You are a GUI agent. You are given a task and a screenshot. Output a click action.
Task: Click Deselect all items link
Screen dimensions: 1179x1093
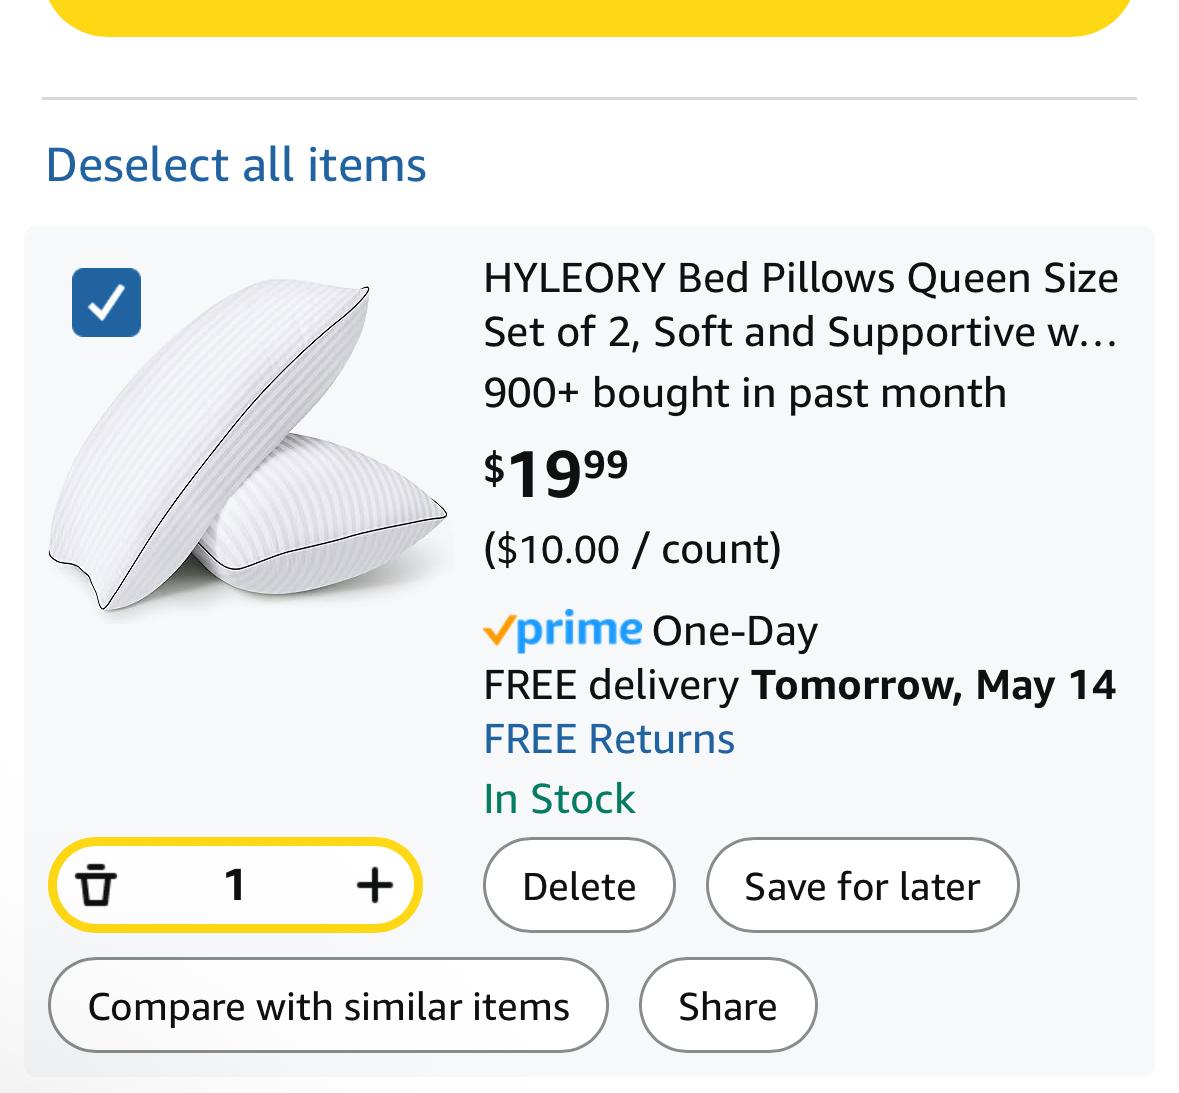pyautogui.click(x=236, y=165)
